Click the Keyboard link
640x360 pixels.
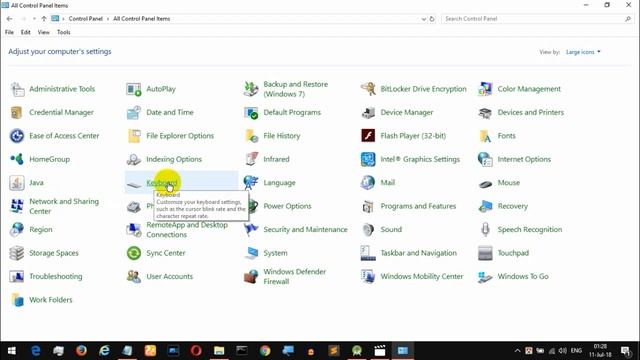click(162, 182)
